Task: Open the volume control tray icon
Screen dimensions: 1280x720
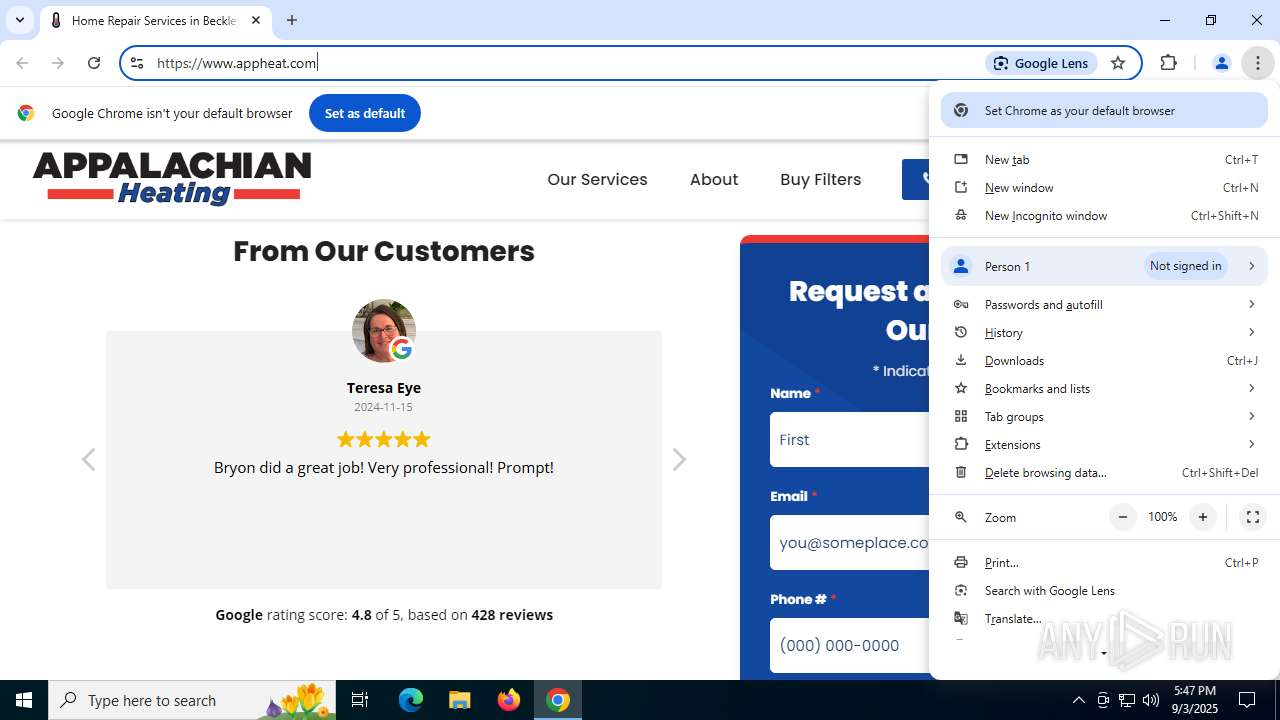Action: pyautogui.click(x=1151, y=700)
